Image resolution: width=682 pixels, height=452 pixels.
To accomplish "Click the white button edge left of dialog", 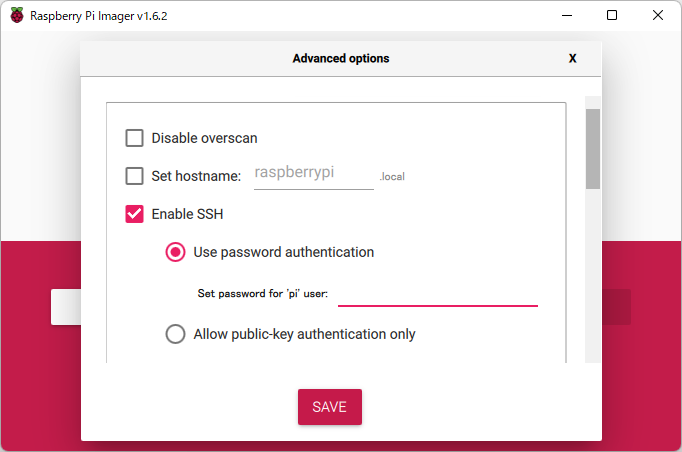I will [x=65, y=308].
